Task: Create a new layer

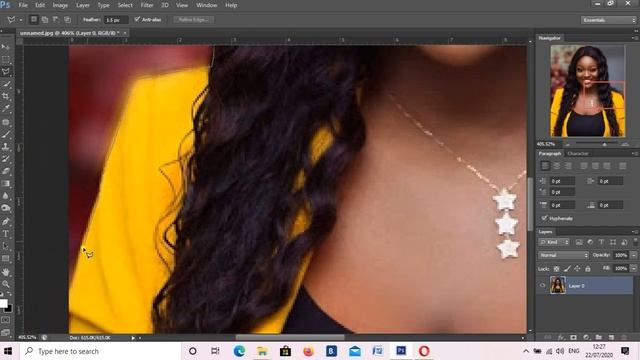Action: click(611, 337)
